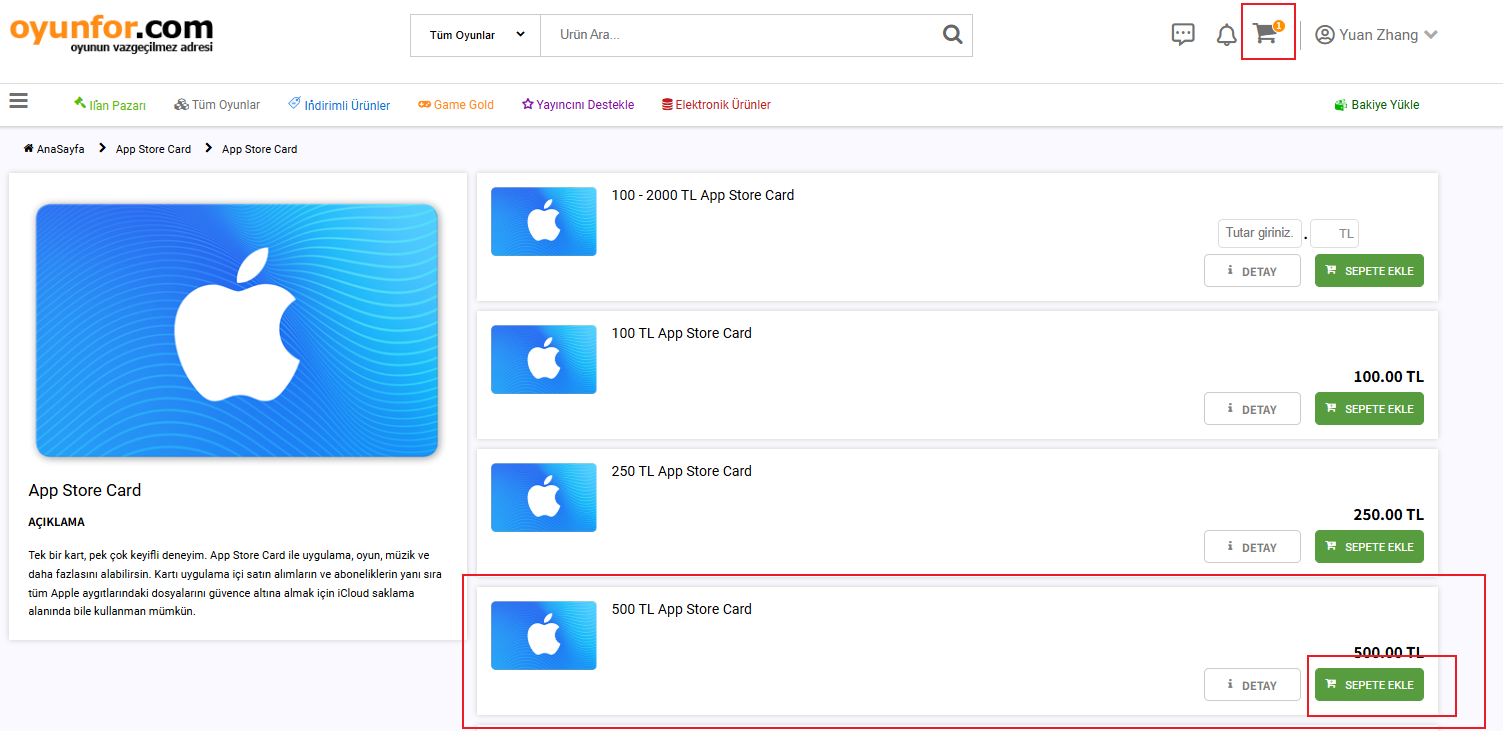Click the Elektronik Ürünler stack icon
Screen dimensions: 1503x731
tap(667, 104)
